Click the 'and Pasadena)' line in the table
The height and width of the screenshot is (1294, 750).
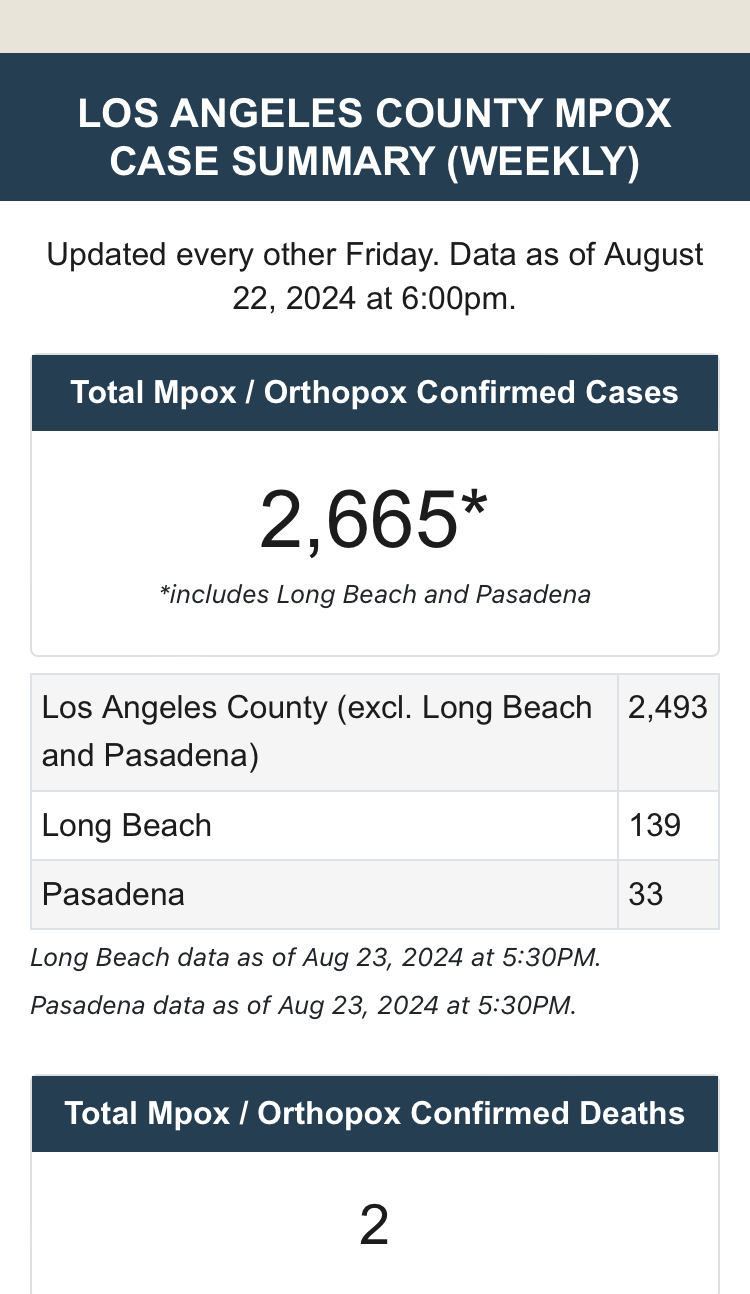[150, 755]
